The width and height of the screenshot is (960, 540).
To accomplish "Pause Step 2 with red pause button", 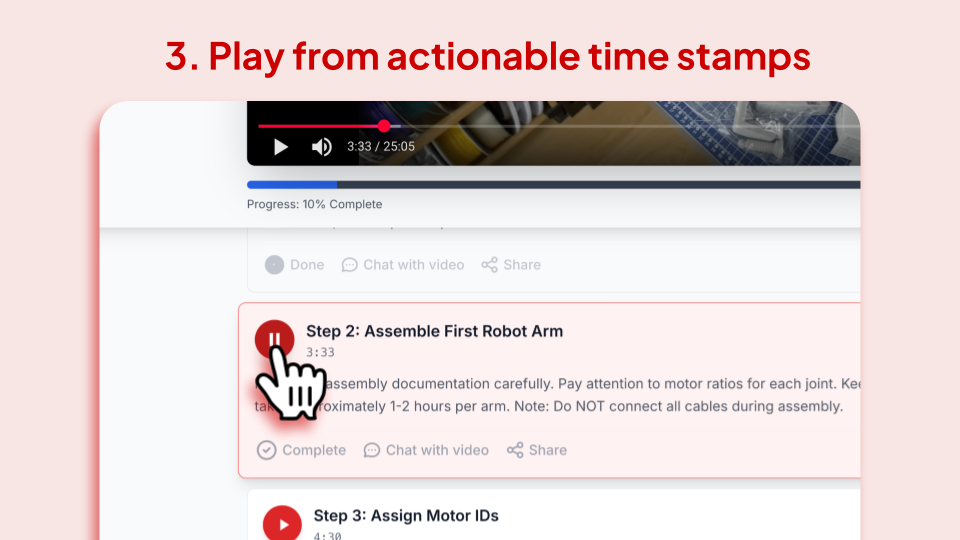I will pyautogui.click(x=274, y=339).
